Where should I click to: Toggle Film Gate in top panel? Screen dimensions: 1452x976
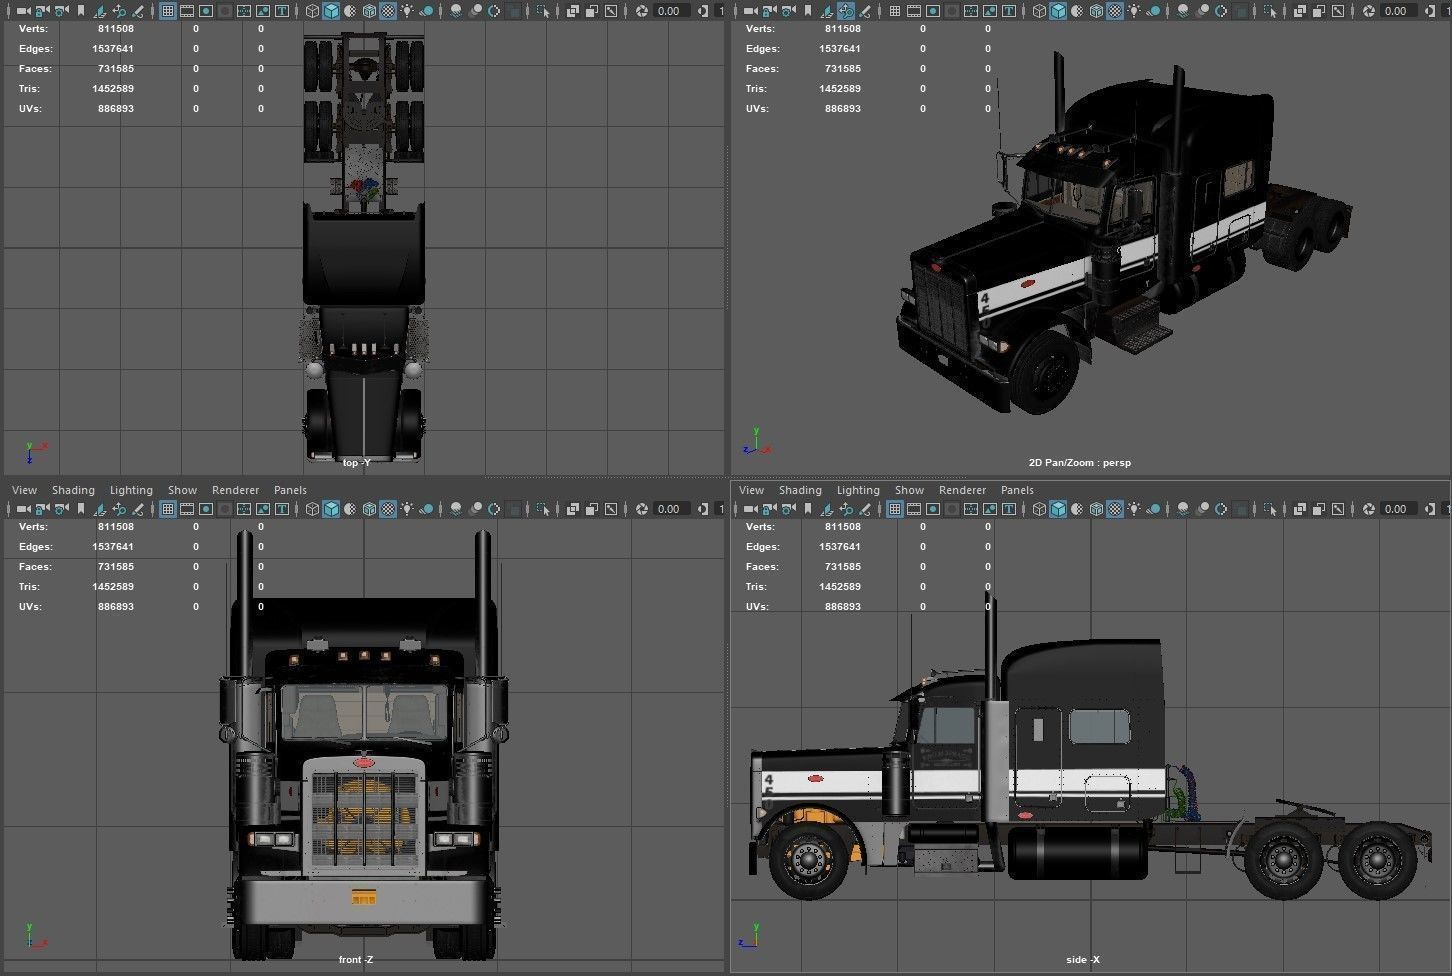point(187,11)
